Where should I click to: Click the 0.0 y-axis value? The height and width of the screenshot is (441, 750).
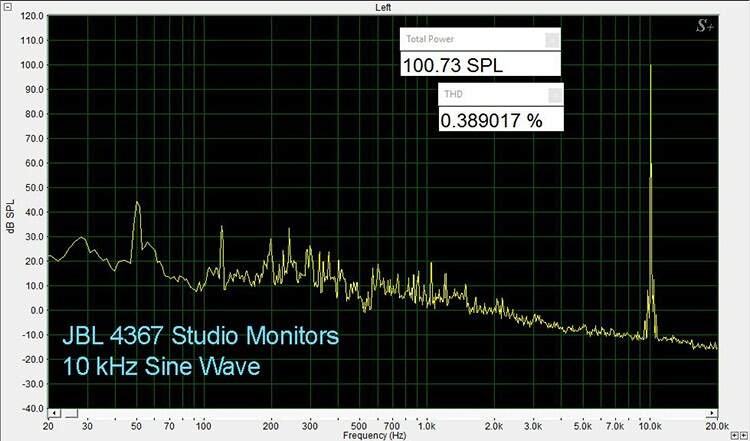(35, 310)
